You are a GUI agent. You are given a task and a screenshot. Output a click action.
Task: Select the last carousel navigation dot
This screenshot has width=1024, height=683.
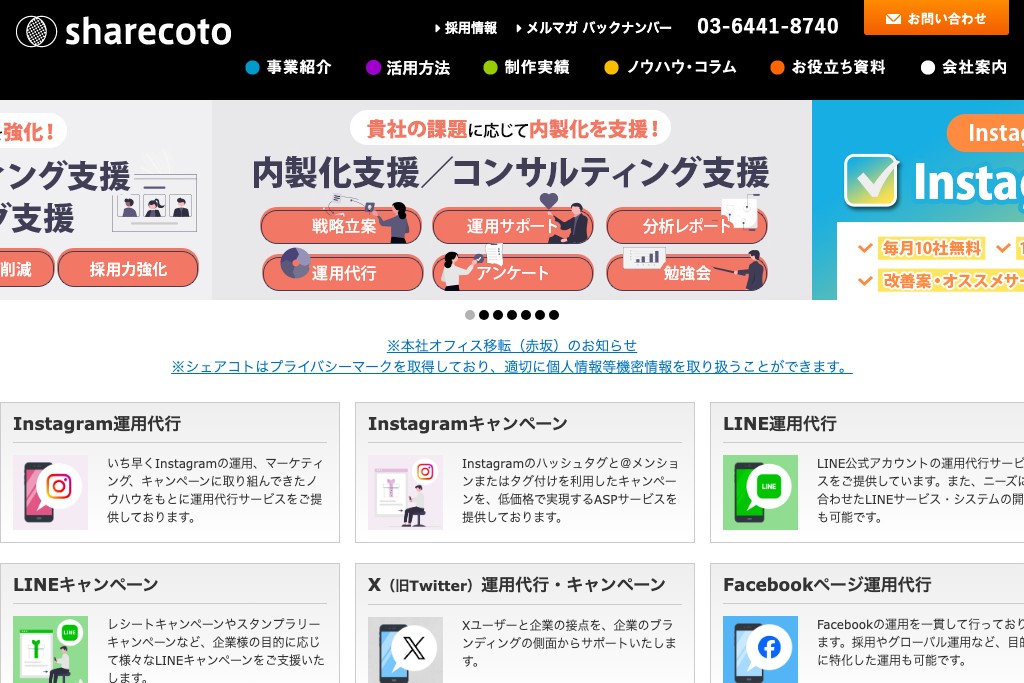point(554,315)
